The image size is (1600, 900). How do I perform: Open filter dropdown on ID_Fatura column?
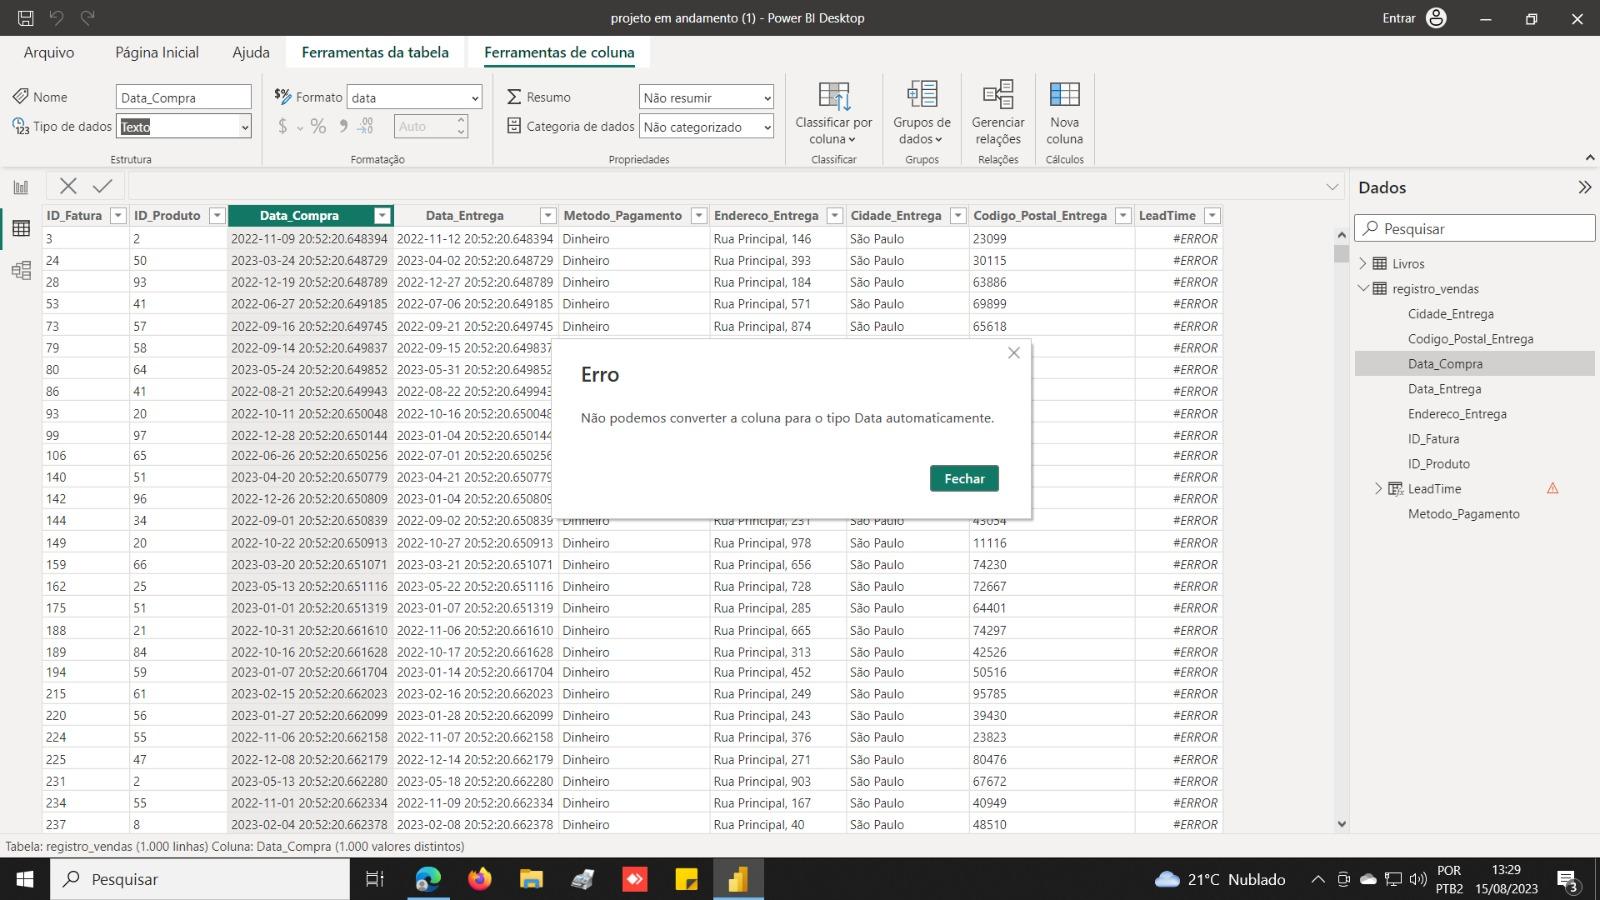tap(118, 216)
